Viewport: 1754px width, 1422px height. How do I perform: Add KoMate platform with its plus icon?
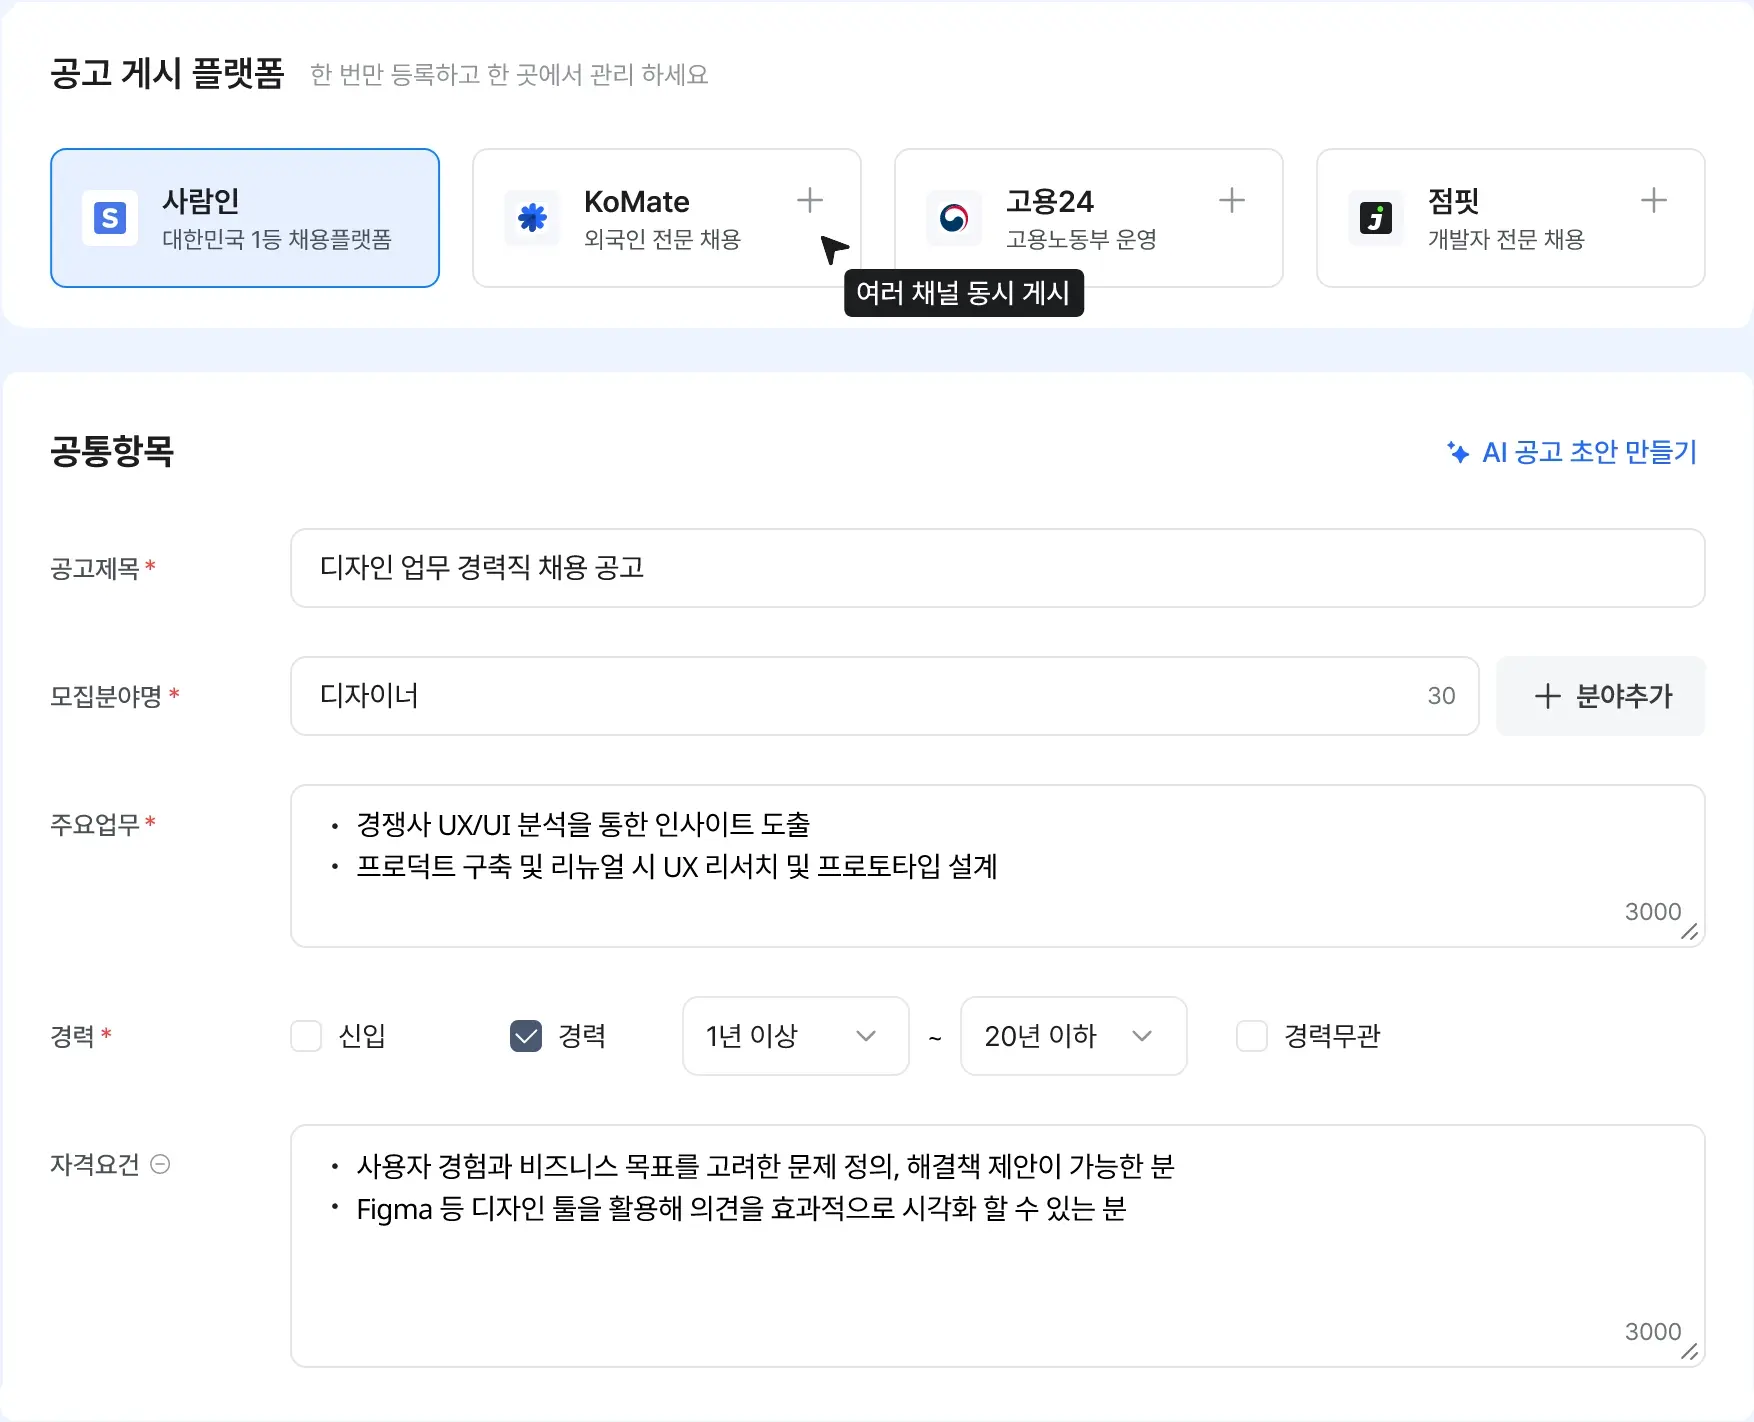pyautogui.click(x=810, y=200)
